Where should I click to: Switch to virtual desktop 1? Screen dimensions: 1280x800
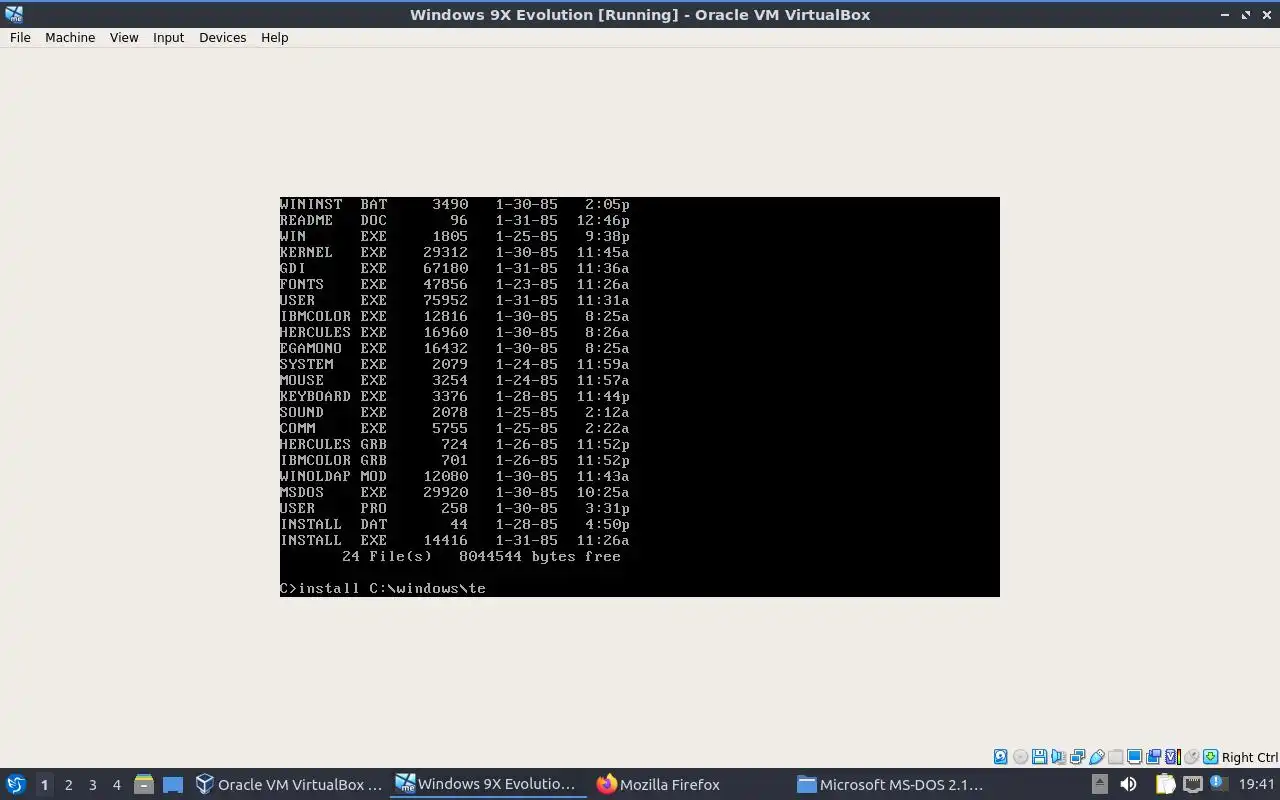44,785
